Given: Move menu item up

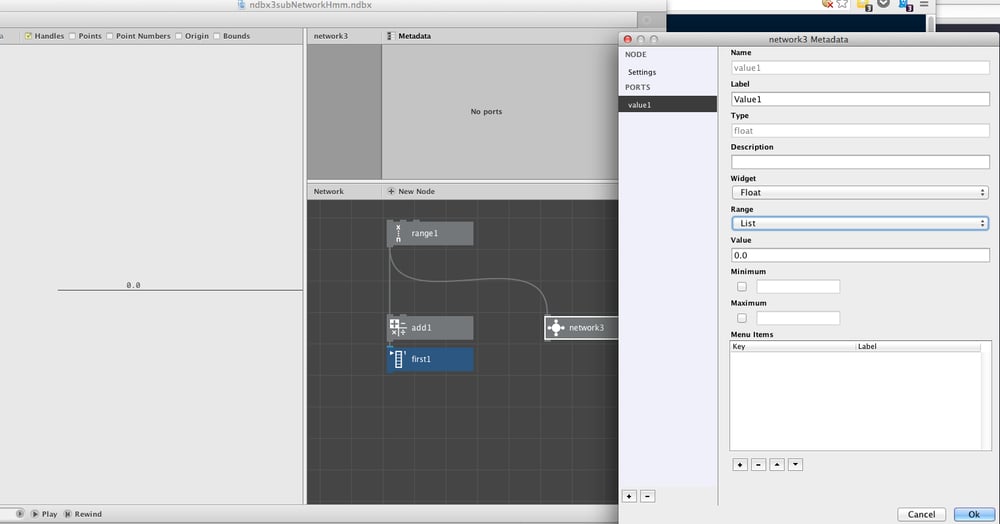Looking at the screenshot, I should (777, 465).
